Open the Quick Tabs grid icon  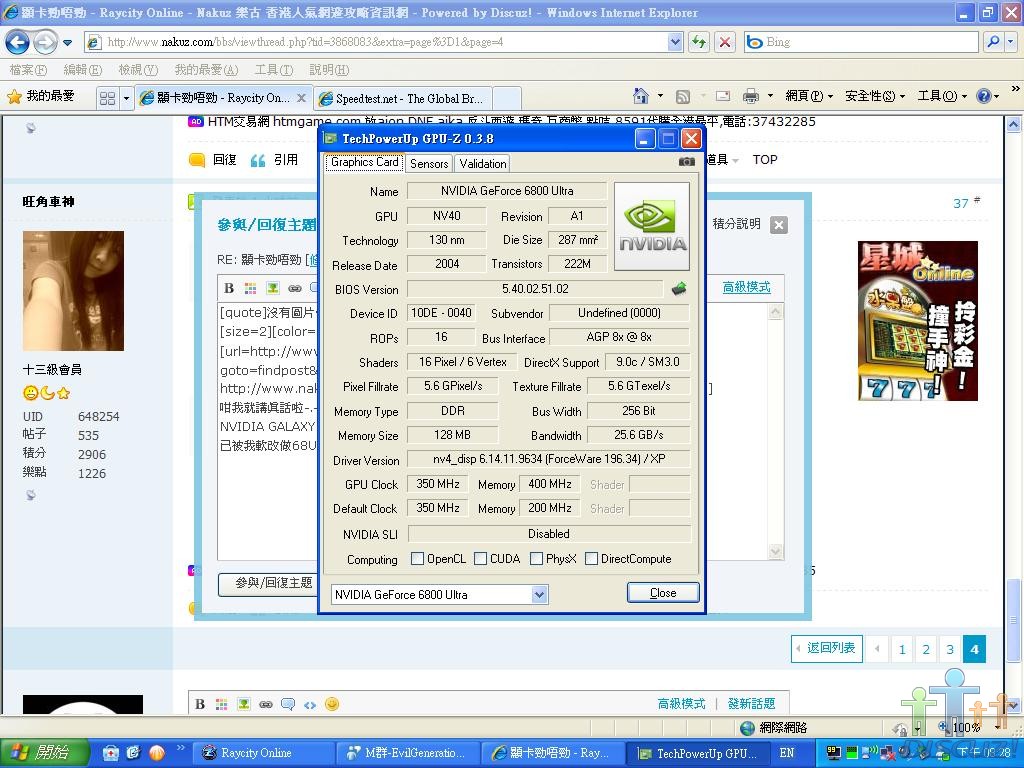(107, 99)
